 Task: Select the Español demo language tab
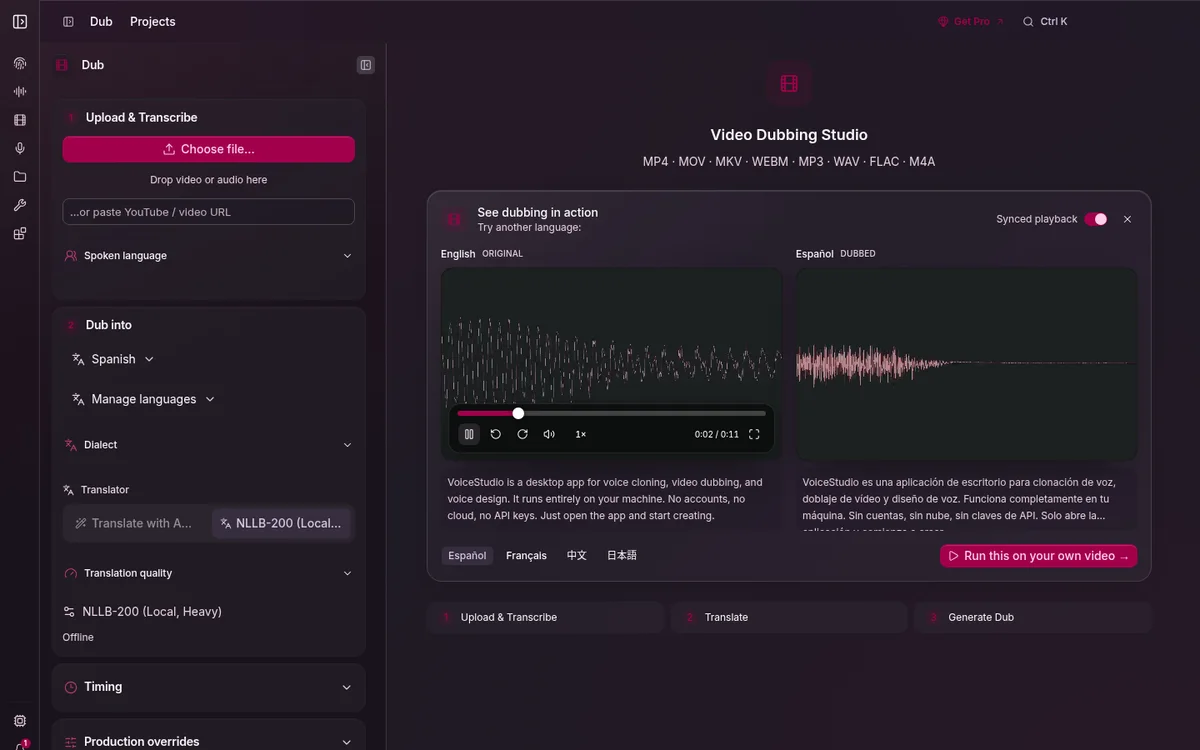(x=467, y=555)
